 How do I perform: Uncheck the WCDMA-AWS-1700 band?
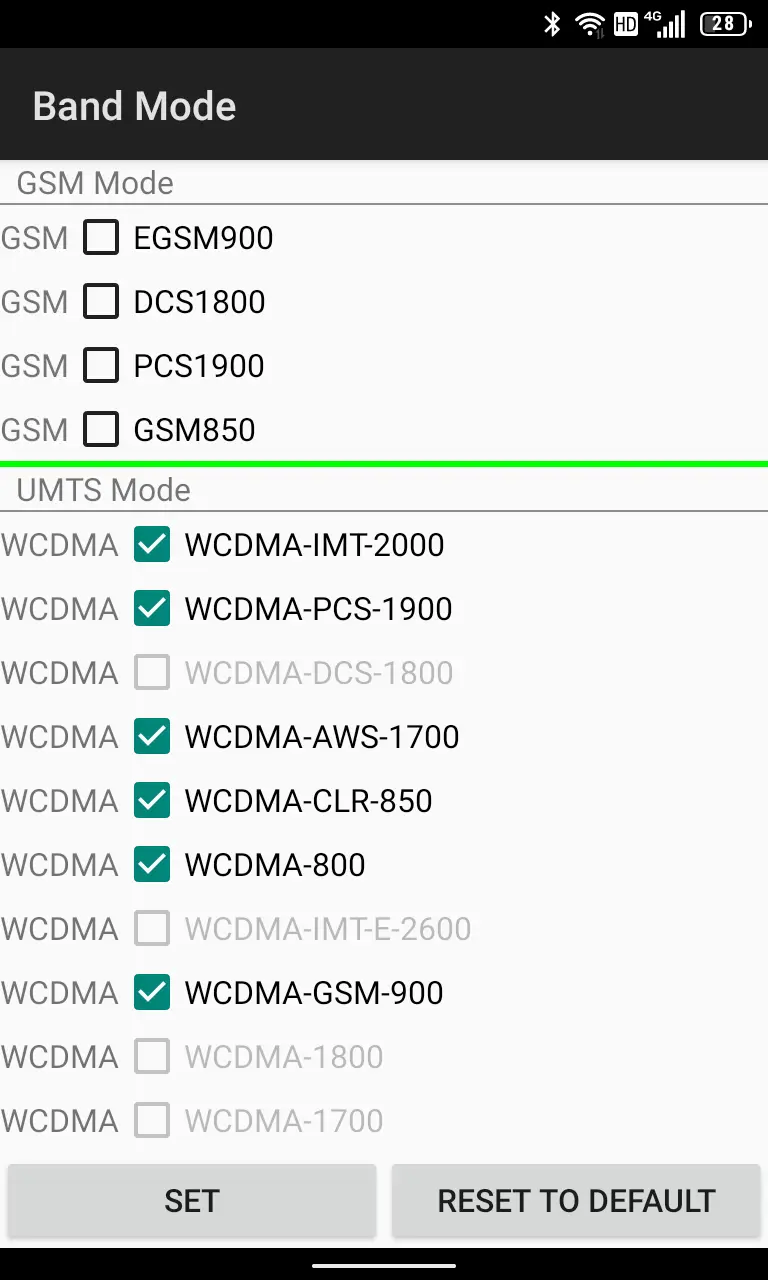pos(152,737)
